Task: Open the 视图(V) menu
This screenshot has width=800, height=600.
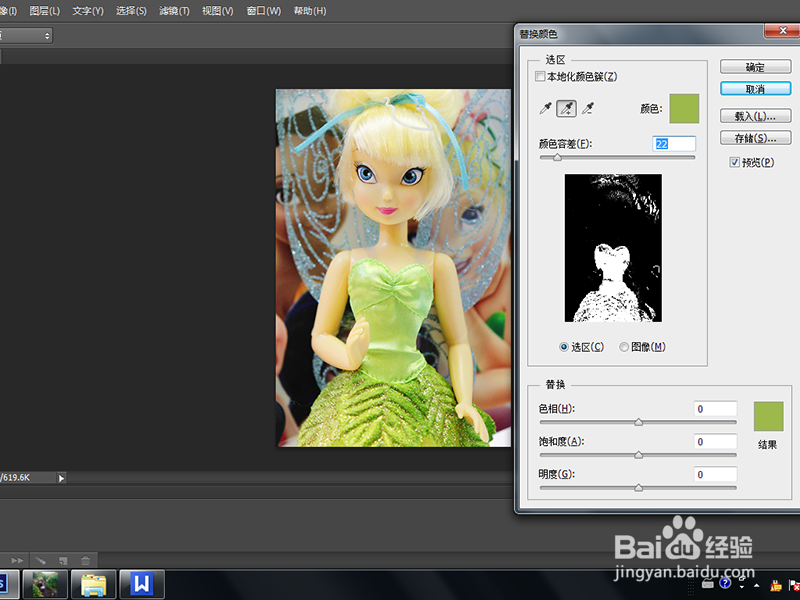Action: point(217,11)
